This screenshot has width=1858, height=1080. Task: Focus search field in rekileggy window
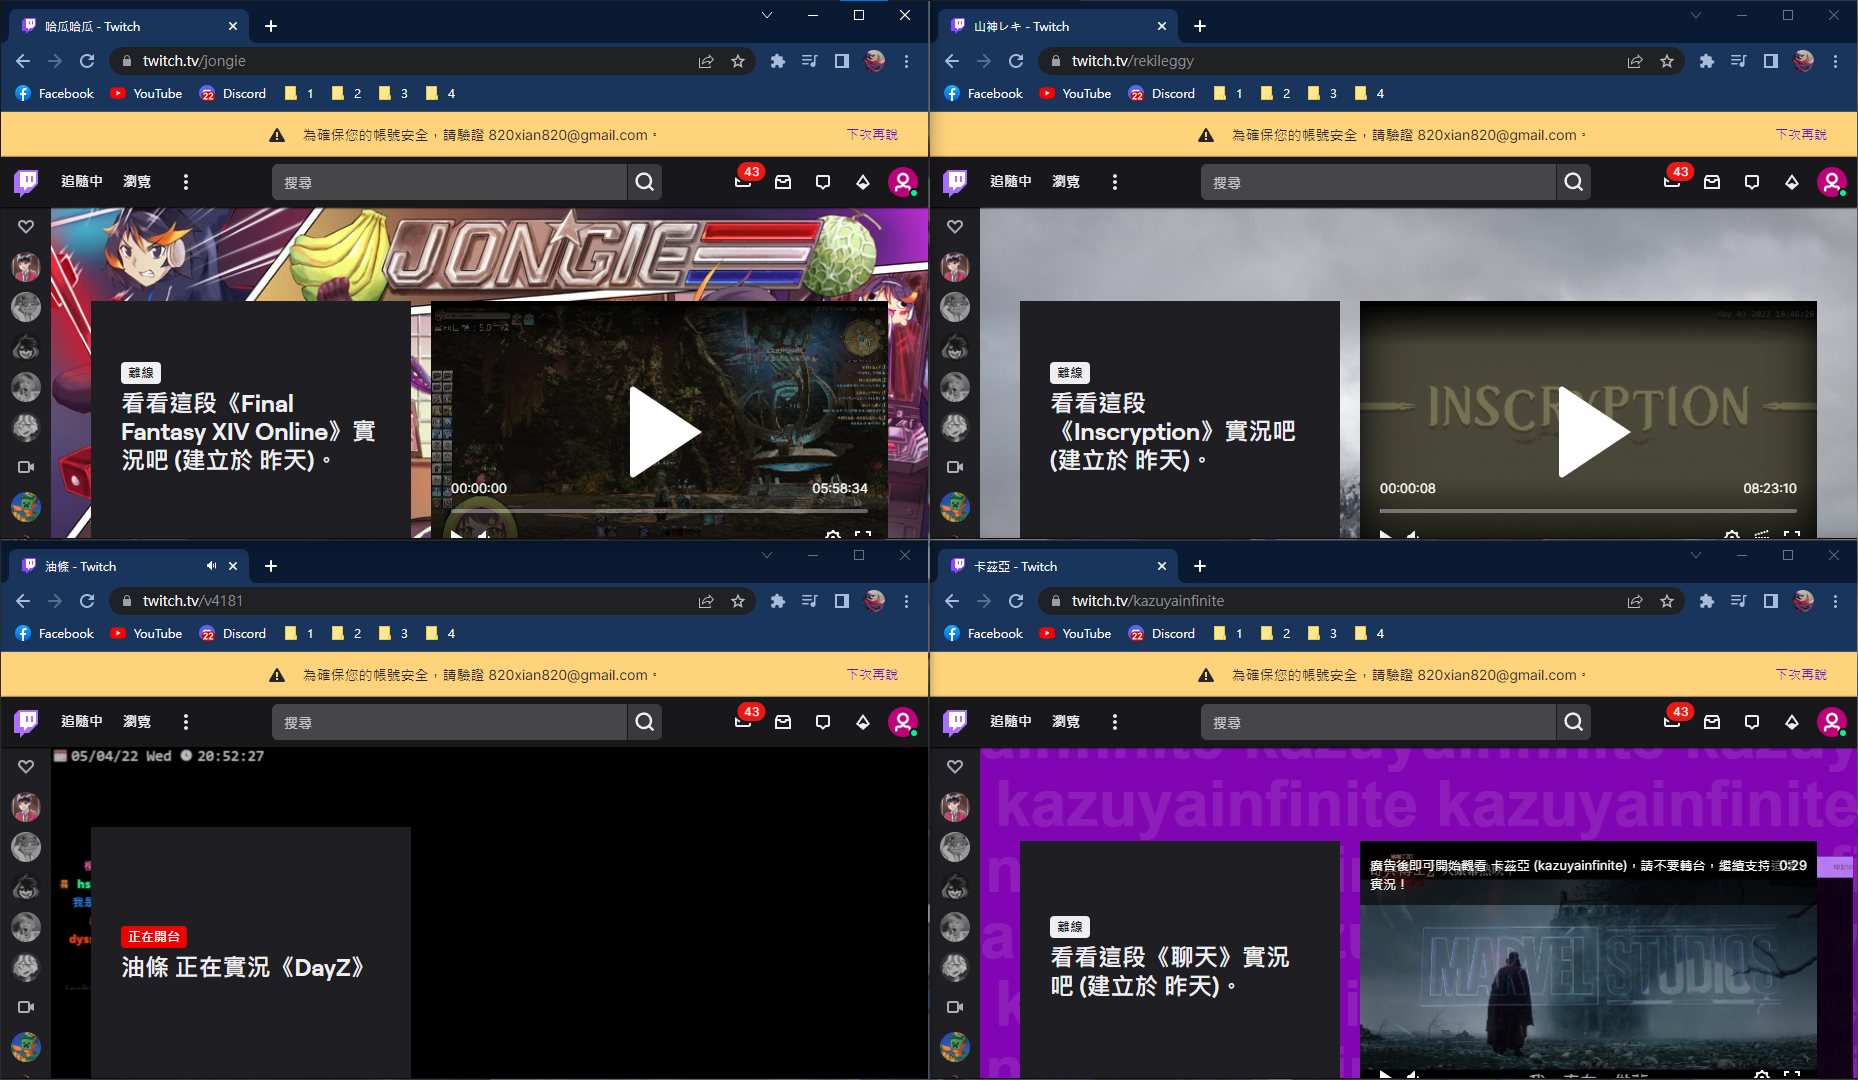click(x=1379, y=182)
